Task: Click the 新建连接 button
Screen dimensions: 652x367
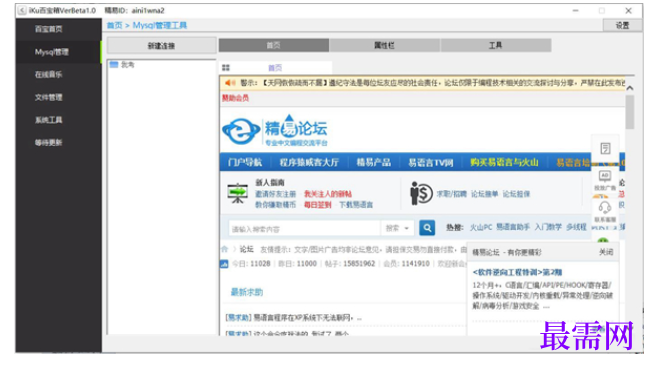Action: coord(161,46)
